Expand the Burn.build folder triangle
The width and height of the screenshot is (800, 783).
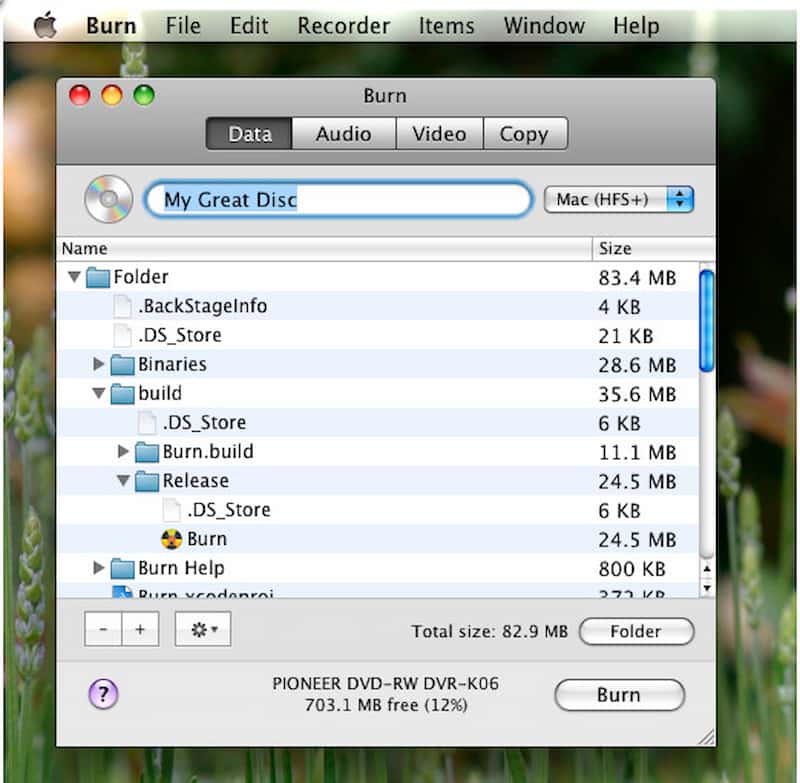tap(123, 452)
